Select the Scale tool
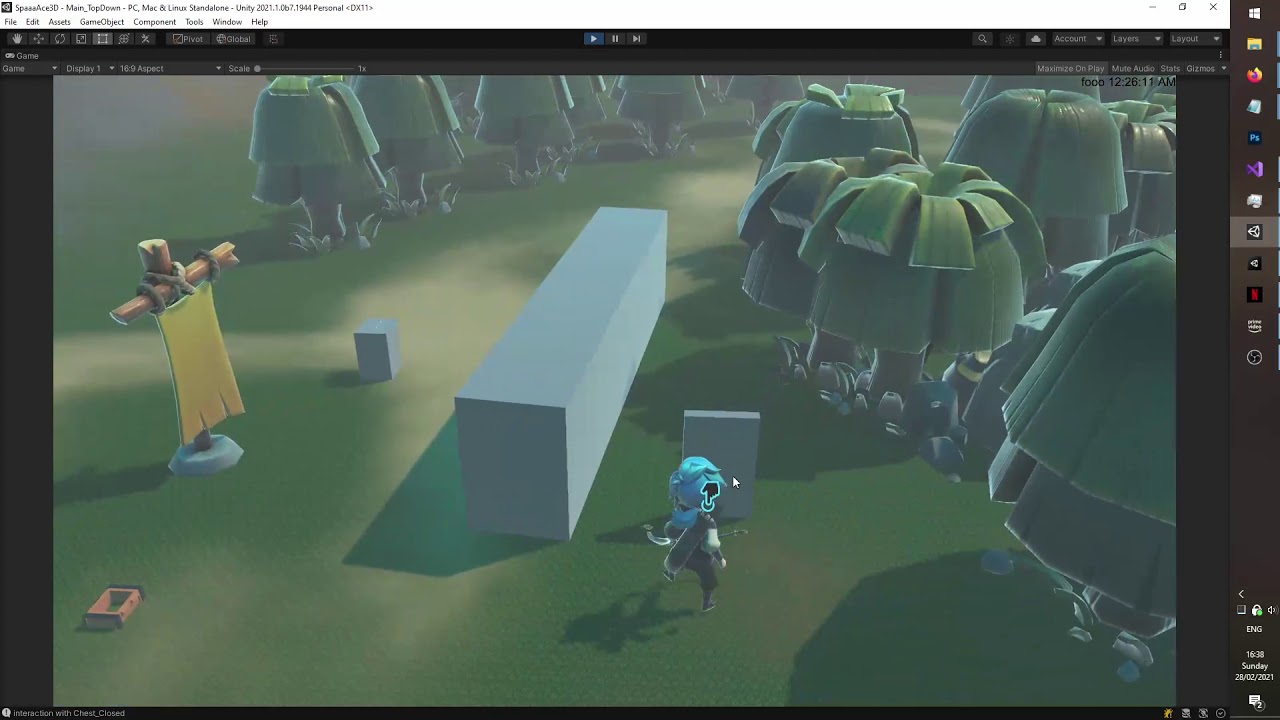The image size is (1280, 720). coord(81,39)
